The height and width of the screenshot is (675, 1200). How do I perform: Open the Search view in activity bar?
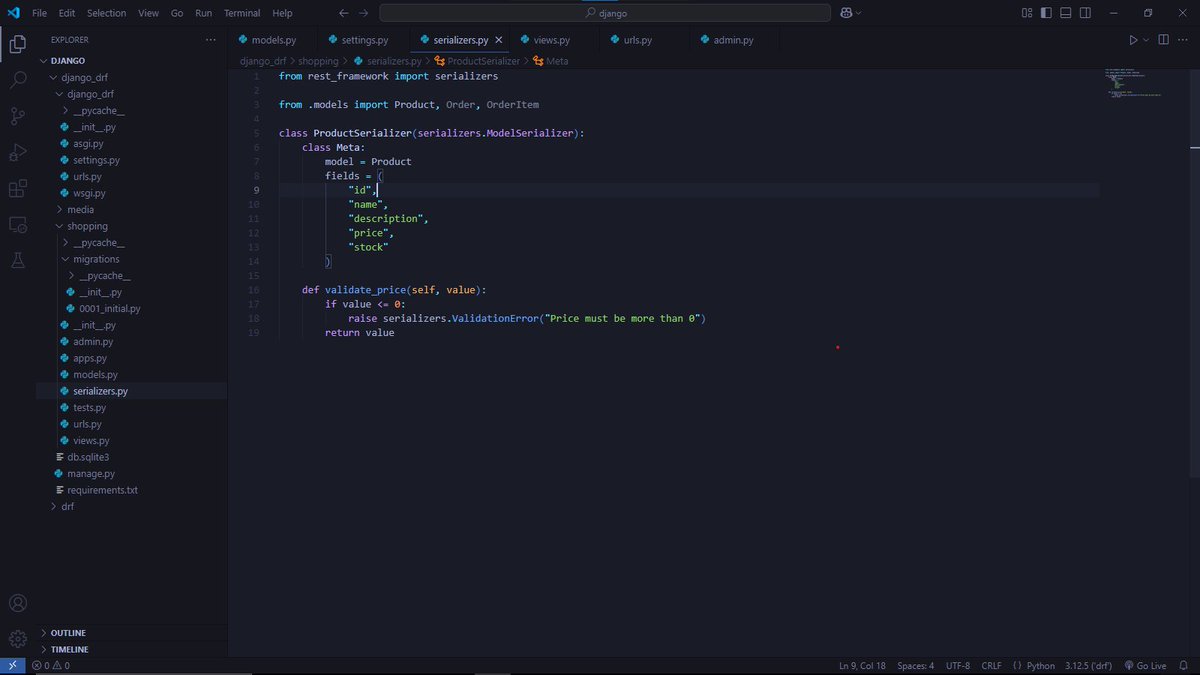pos(17,80)
